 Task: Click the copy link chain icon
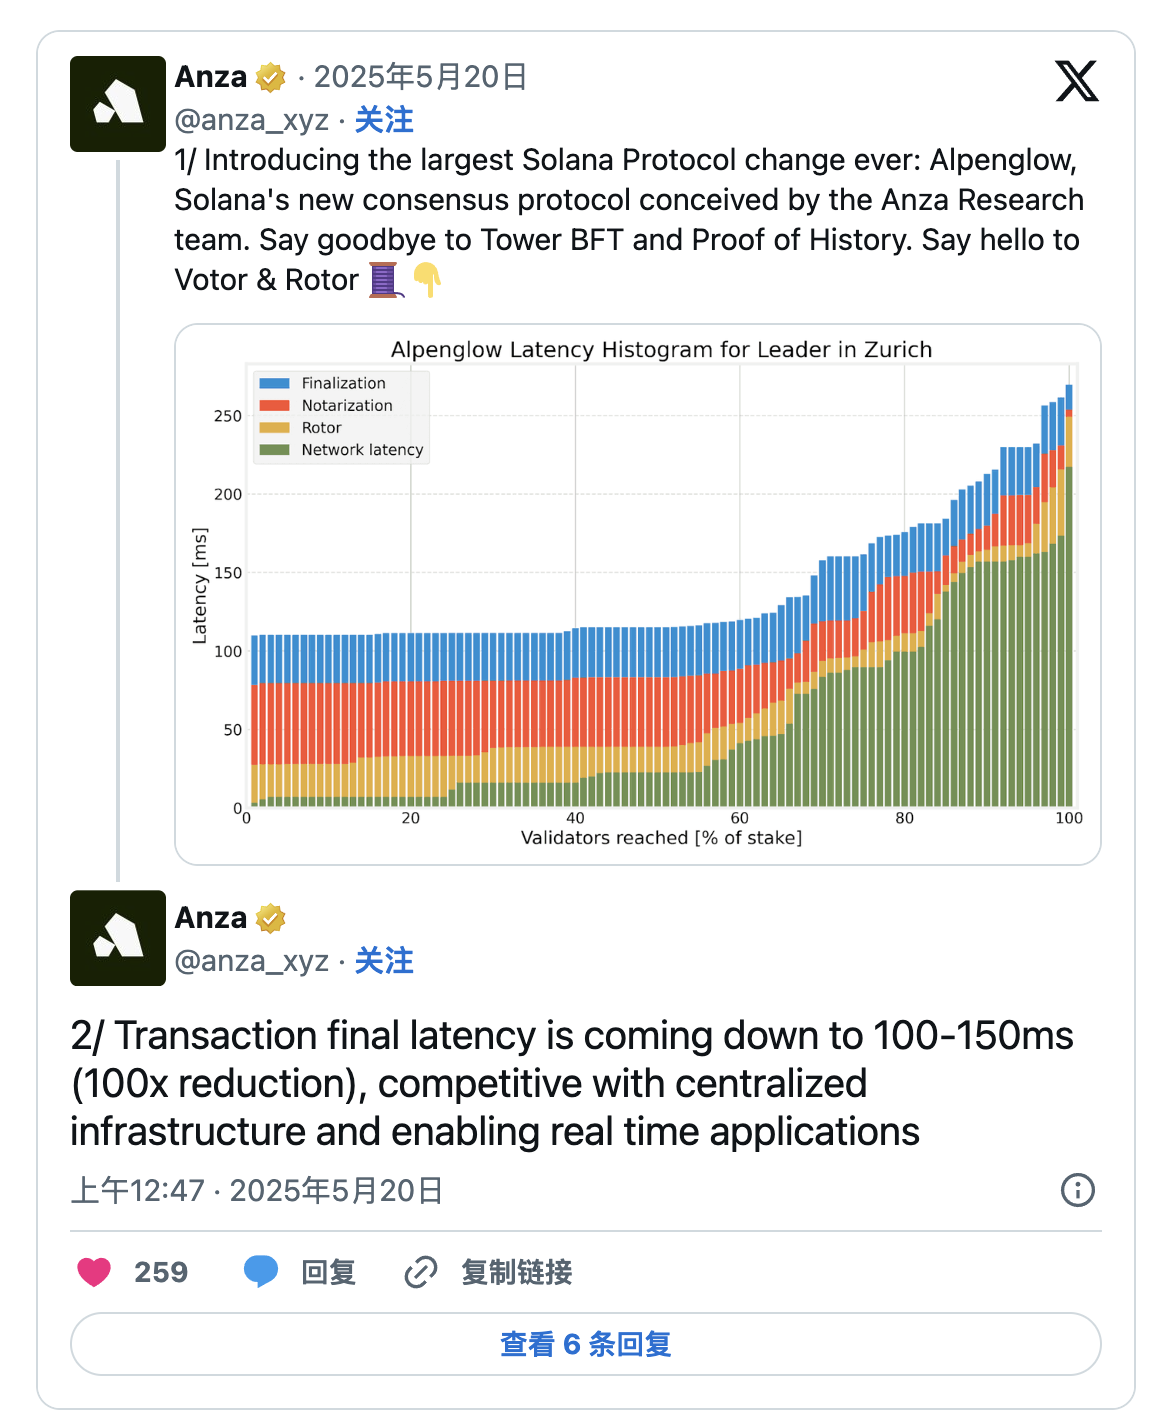point(421,1272)
